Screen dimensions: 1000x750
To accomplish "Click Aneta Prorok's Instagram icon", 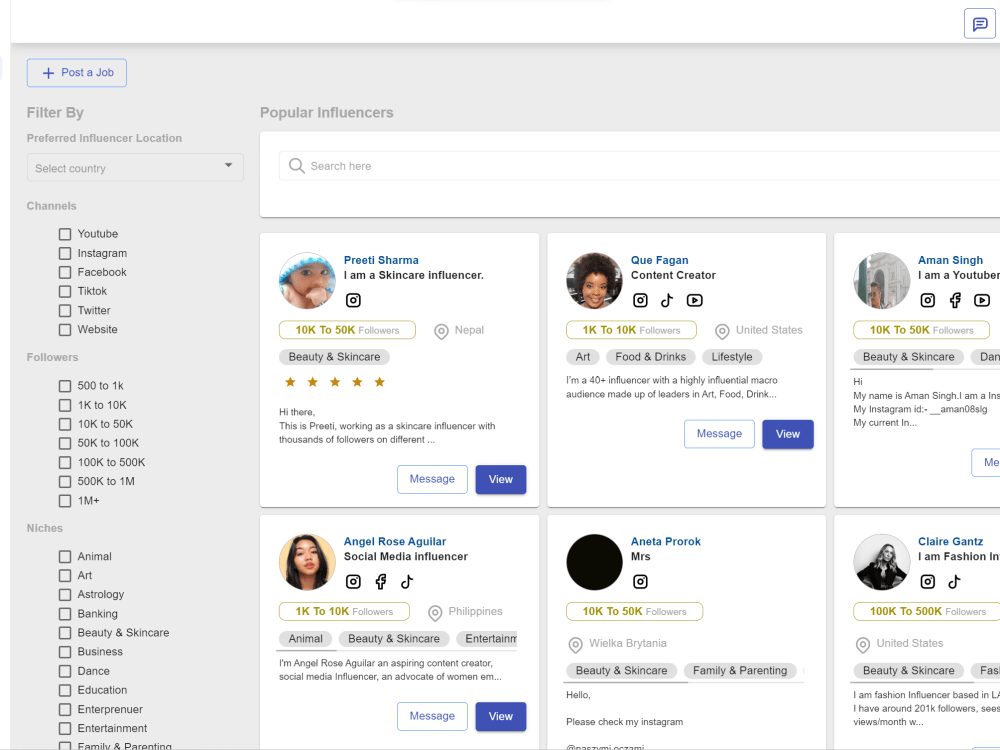I will point(640,582).
